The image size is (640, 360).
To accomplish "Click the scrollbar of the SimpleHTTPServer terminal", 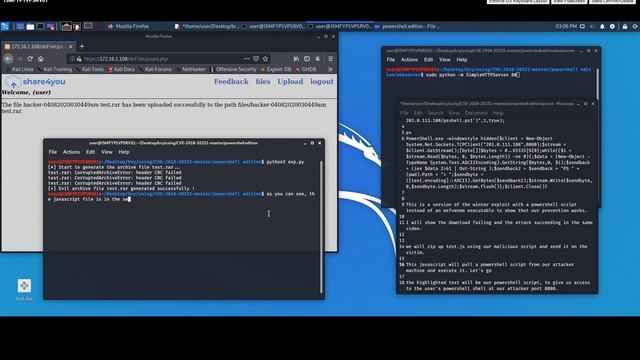I will point(597,84).
